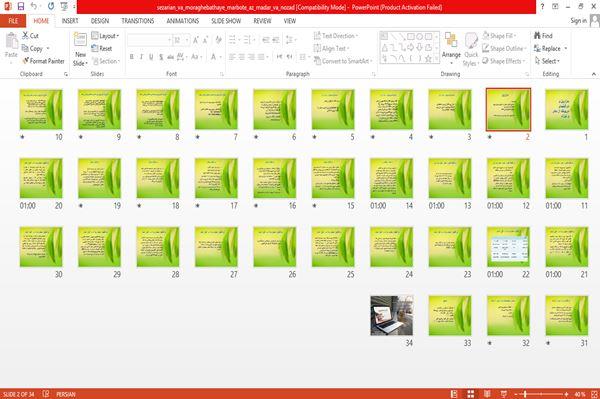Open the Text Direction dropdown
Screen dimensions: 600x399
336,36
